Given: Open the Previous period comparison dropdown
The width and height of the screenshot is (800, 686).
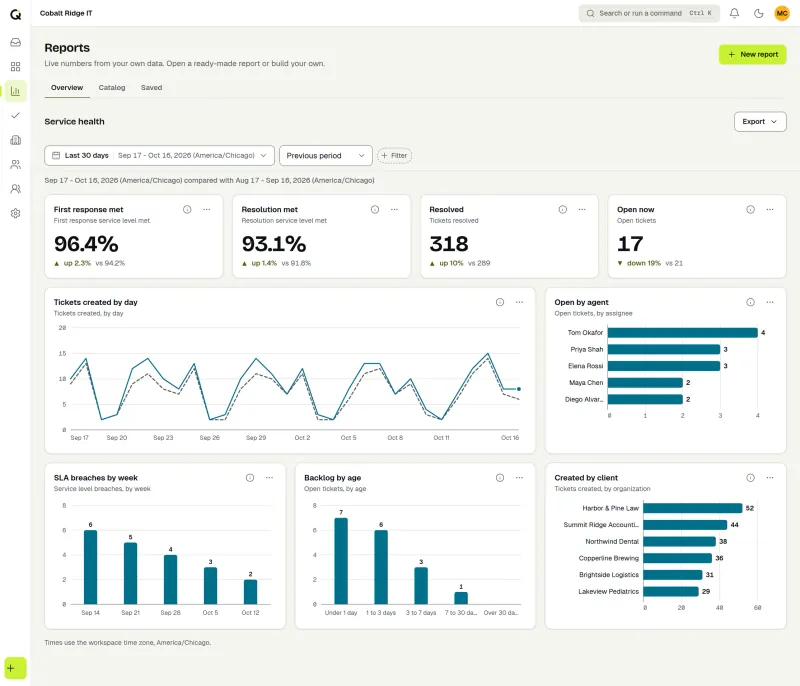Looking at the screenshot, I should [326, 156].
